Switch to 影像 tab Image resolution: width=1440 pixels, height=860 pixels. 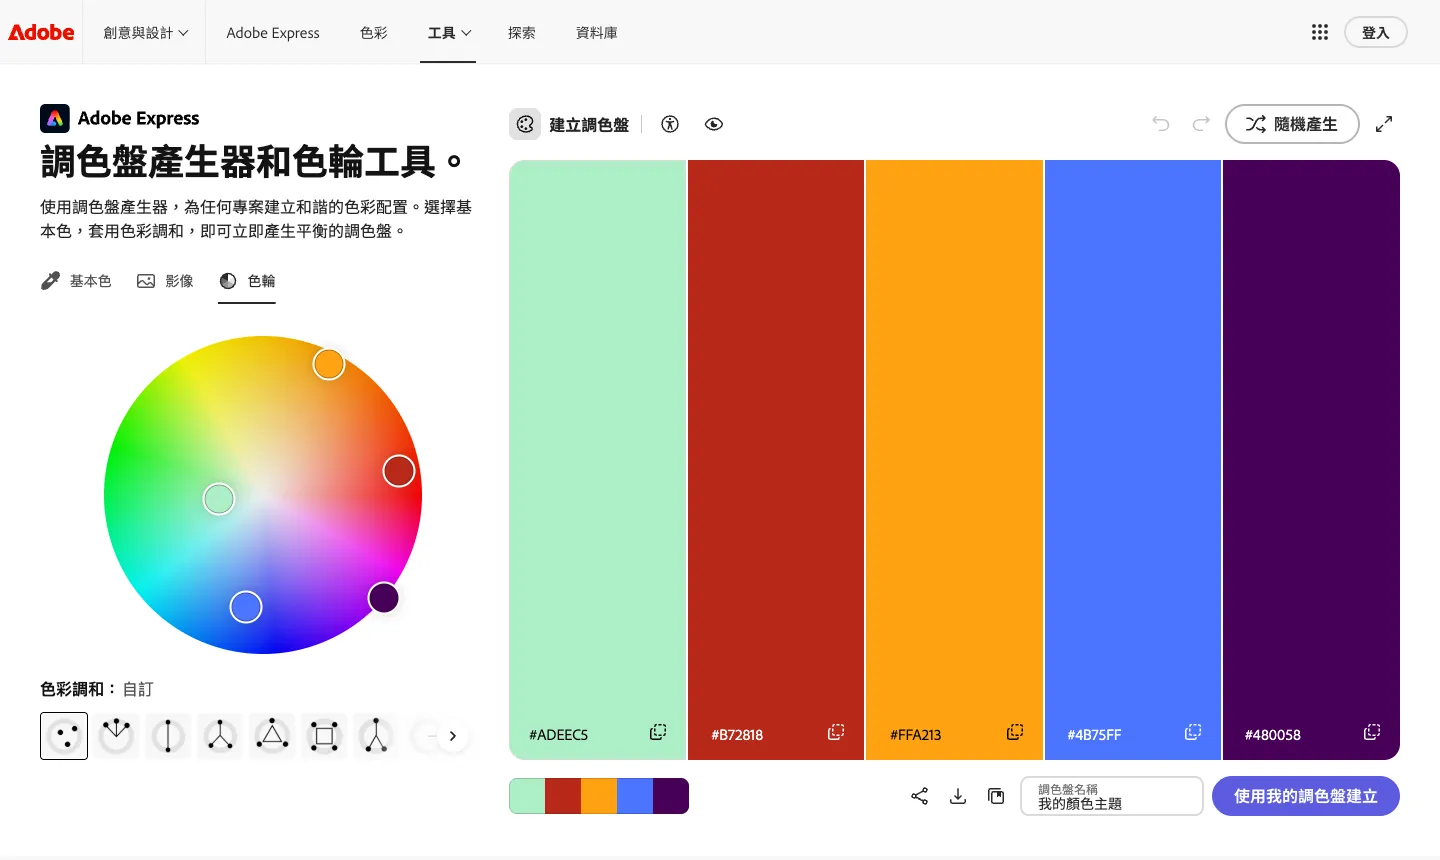[x=165, y=281]
